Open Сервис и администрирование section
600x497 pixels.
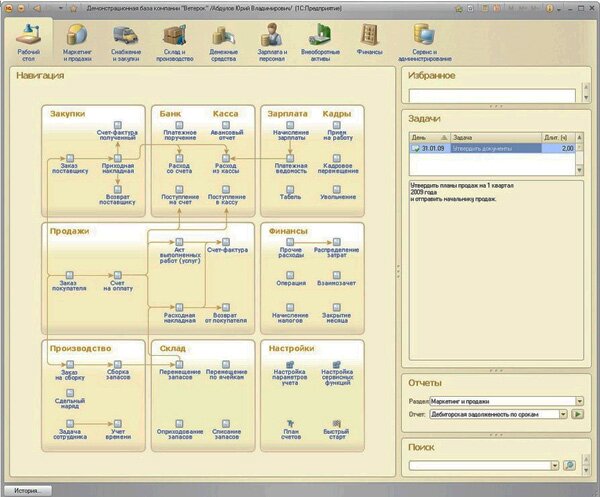[x=425, y=42]
